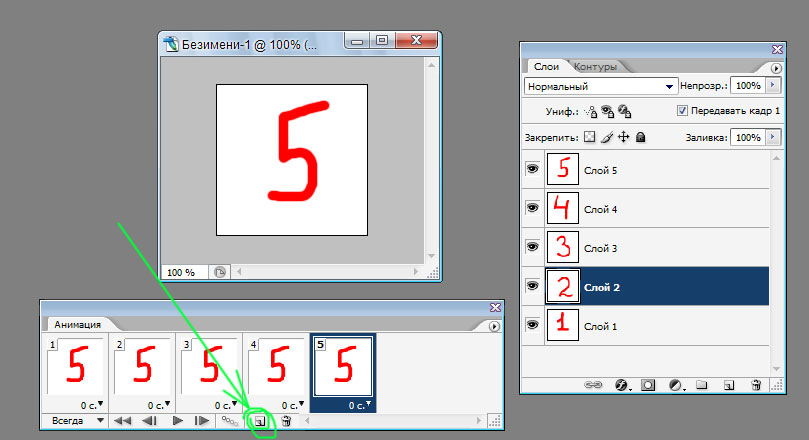Lock layer position with move icon
This screenshot has width=809, height=440.
click(x=623, y=137)
